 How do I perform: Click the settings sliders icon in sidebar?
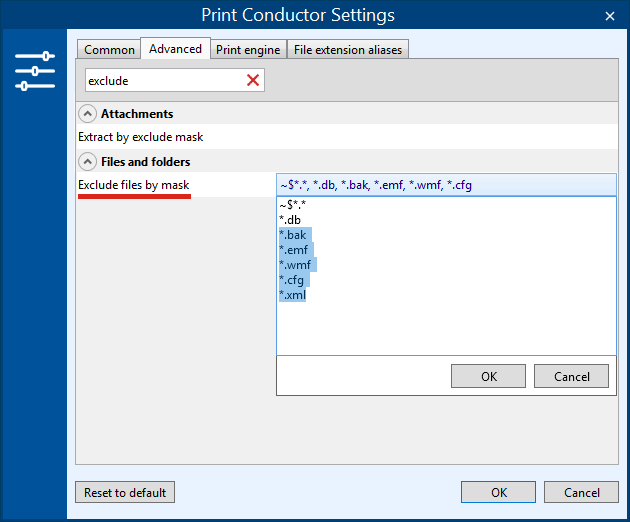pos(35,71)
